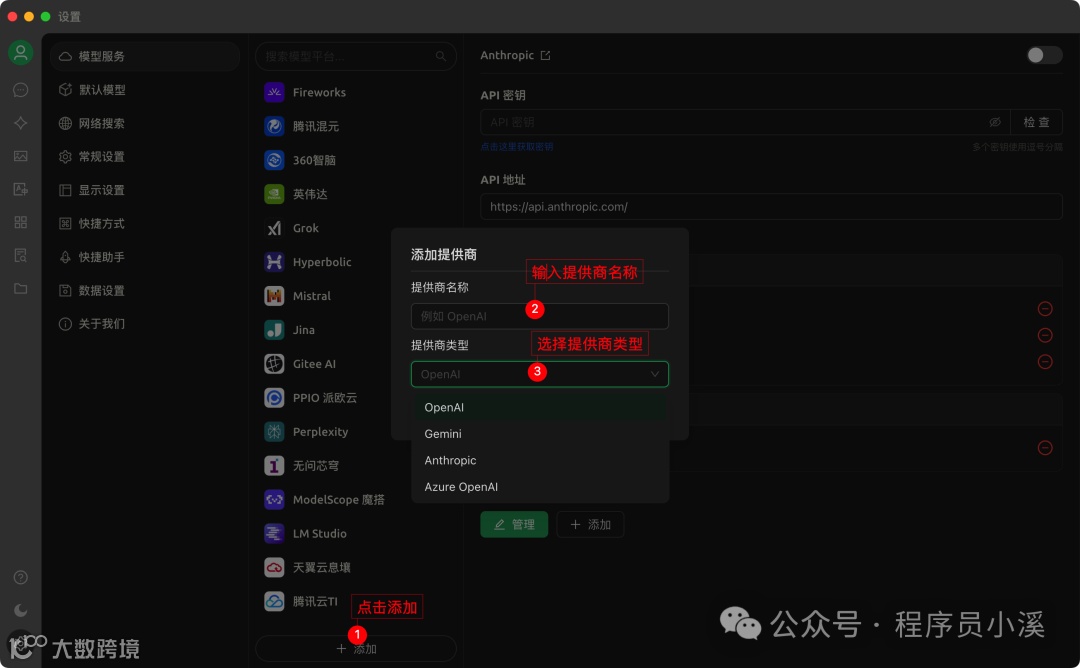The image size is (1080, 668).
Task: Enable the Anthropic provider switch
Action: point(1044,55)
